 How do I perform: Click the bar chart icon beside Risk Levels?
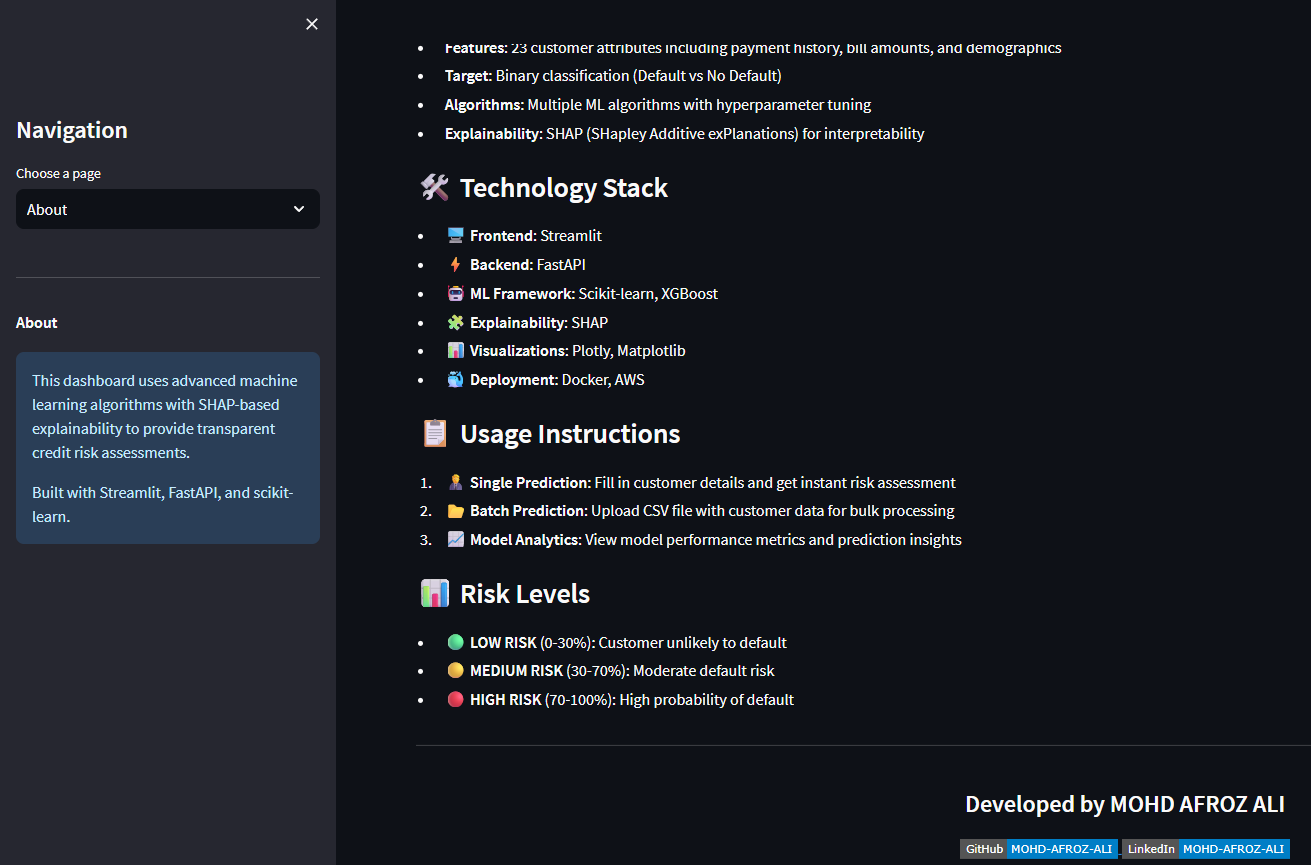[435, 594]
